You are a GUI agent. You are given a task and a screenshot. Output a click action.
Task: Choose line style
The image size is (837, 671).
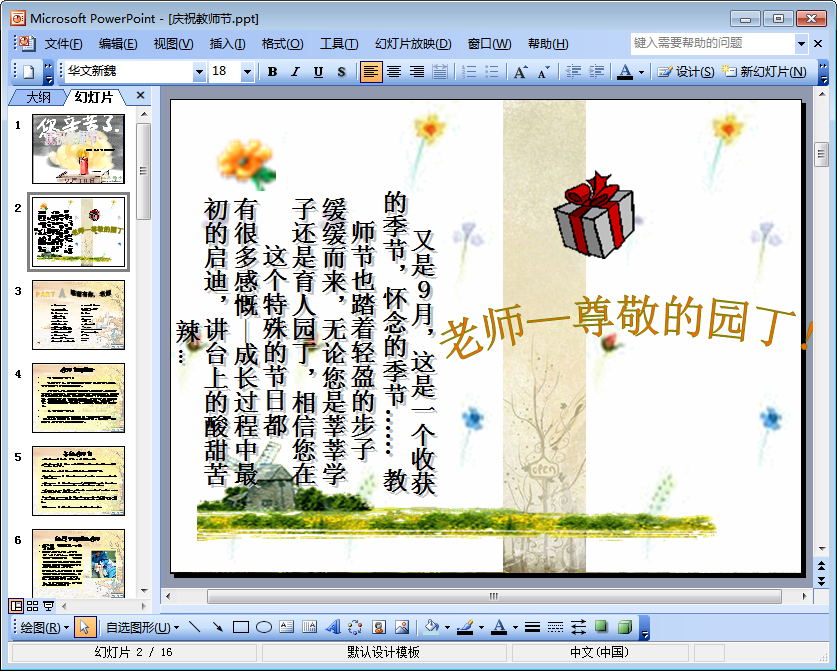point(532,627)
